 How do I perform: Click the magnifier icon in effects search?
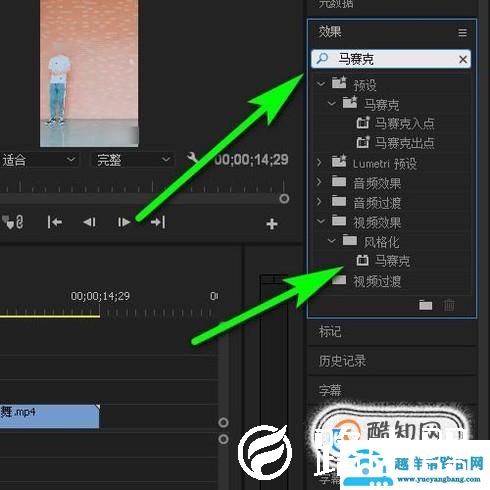(322, 59)
